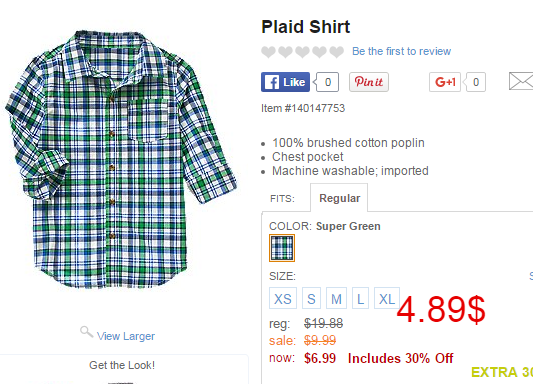Click the Google +1 count bubble
This screenshot has height=384, width=533.
point(475,82)
